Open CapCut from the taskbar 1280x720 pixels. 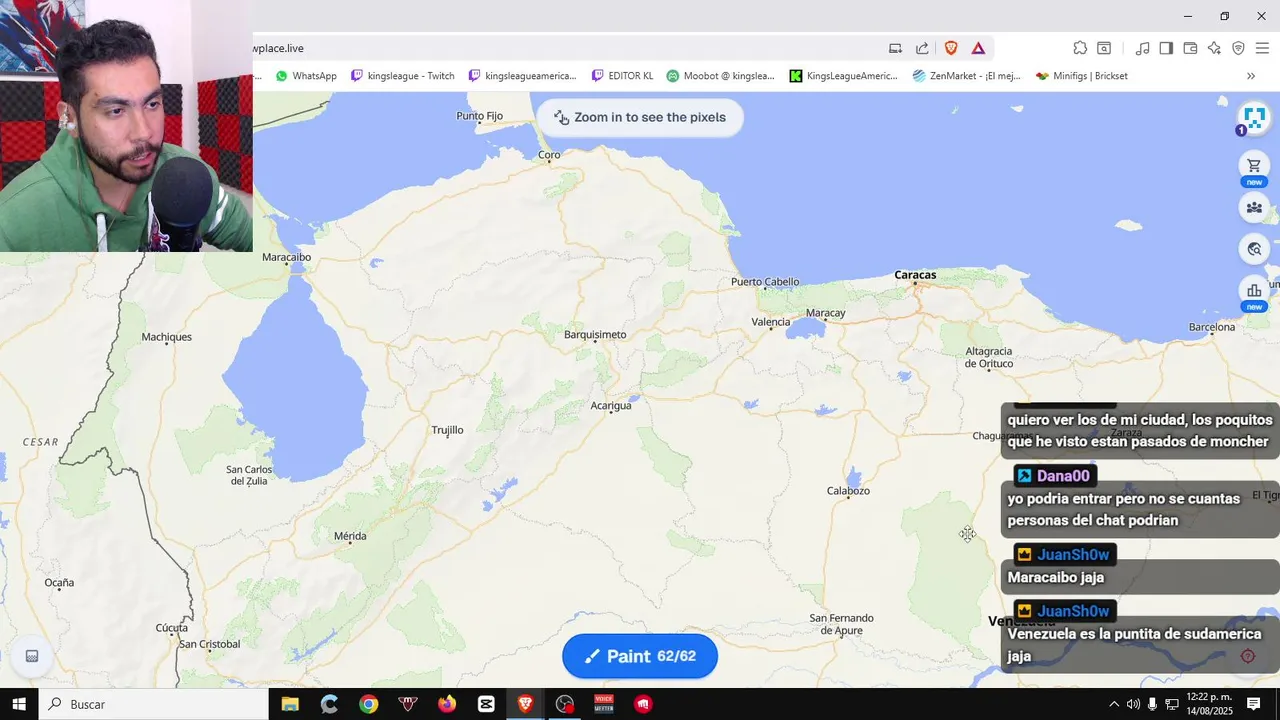pyautogui.click(x=486, y=704)
